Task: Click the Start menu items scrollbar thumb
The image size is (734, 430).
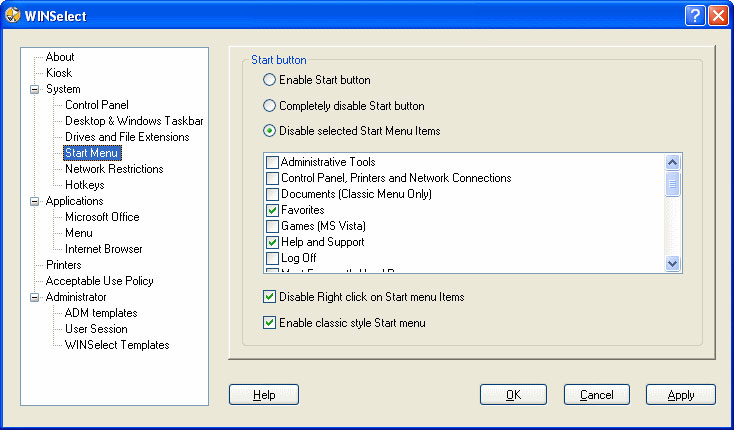Action: click(673, 184)
